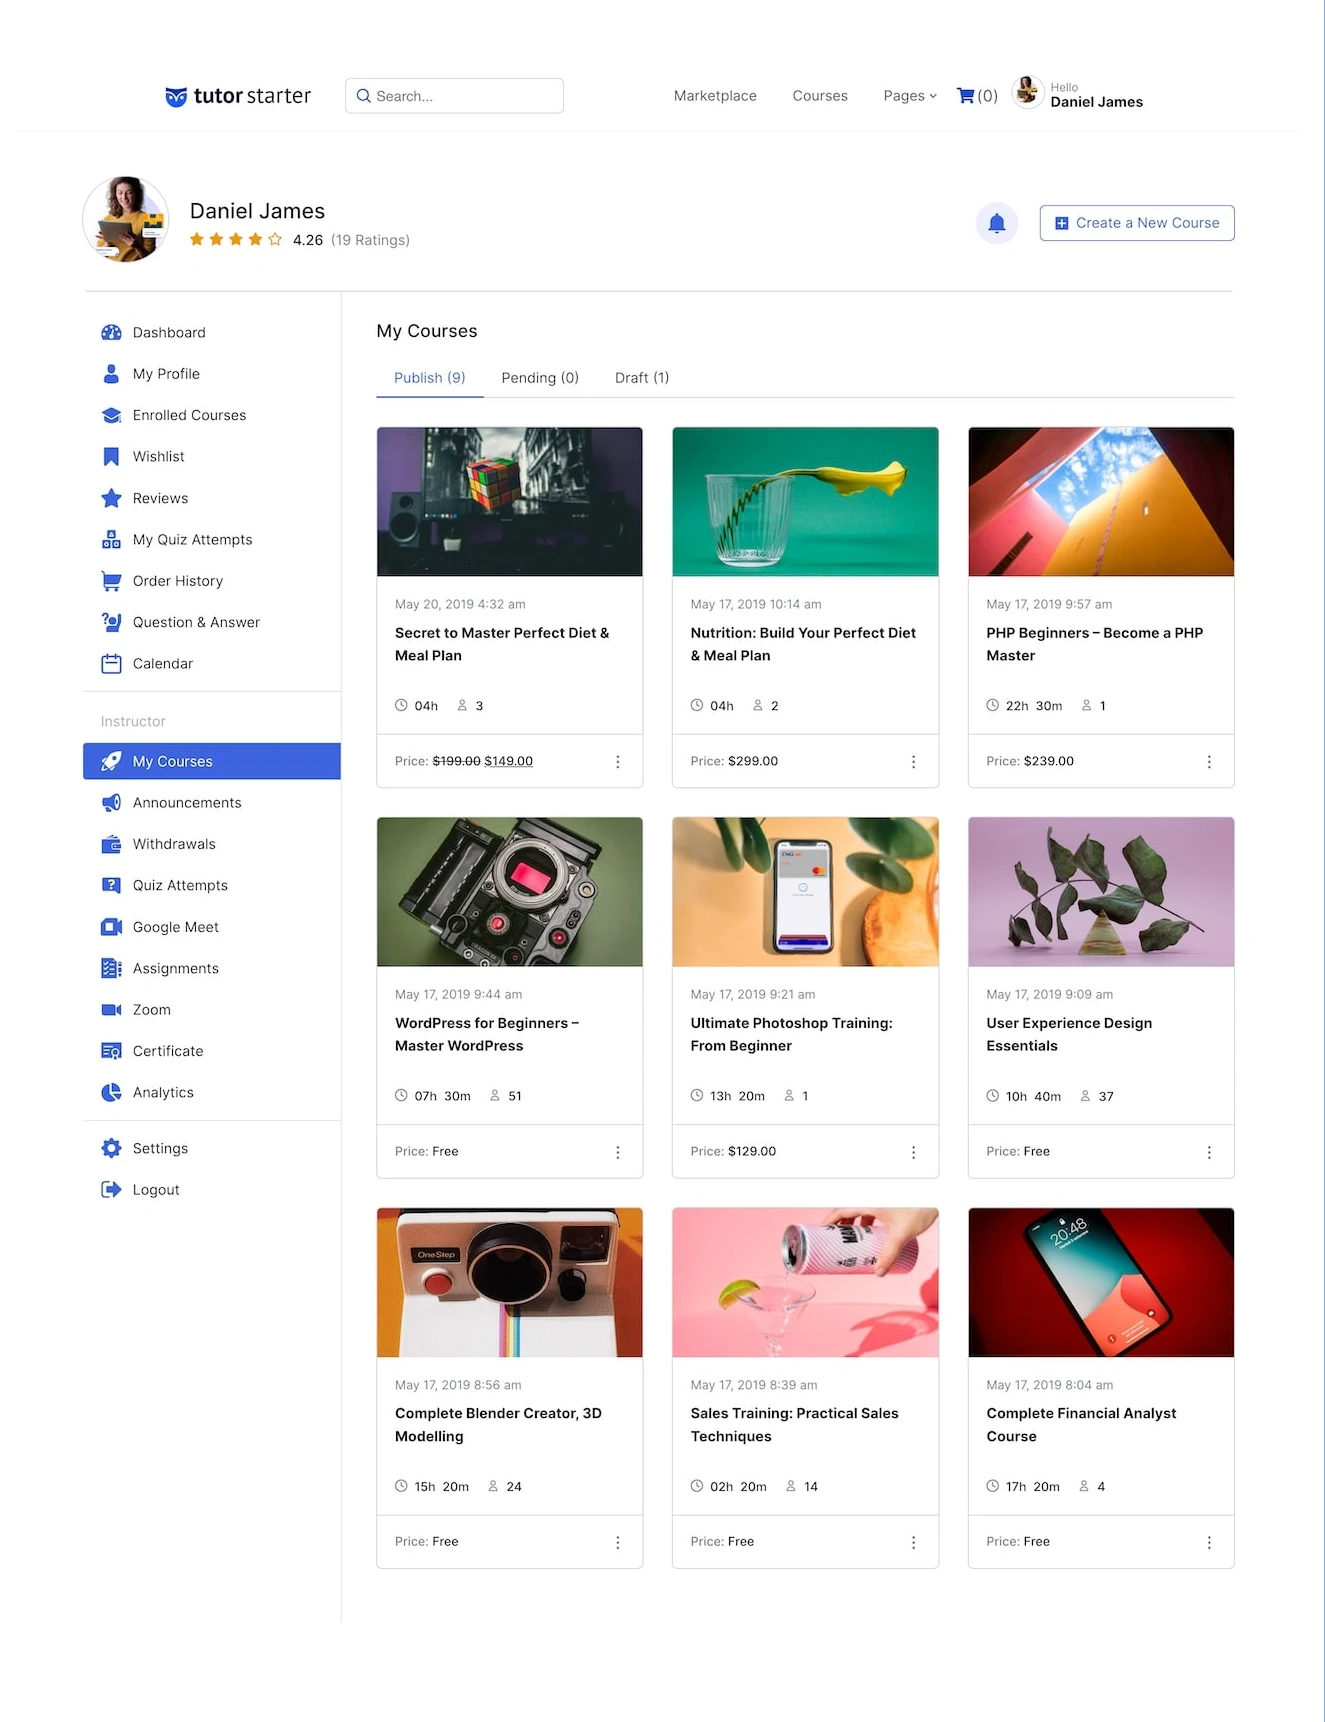1325x1722 pixels.
Task: Click the Google Meet camera icon
Action: 111,927
